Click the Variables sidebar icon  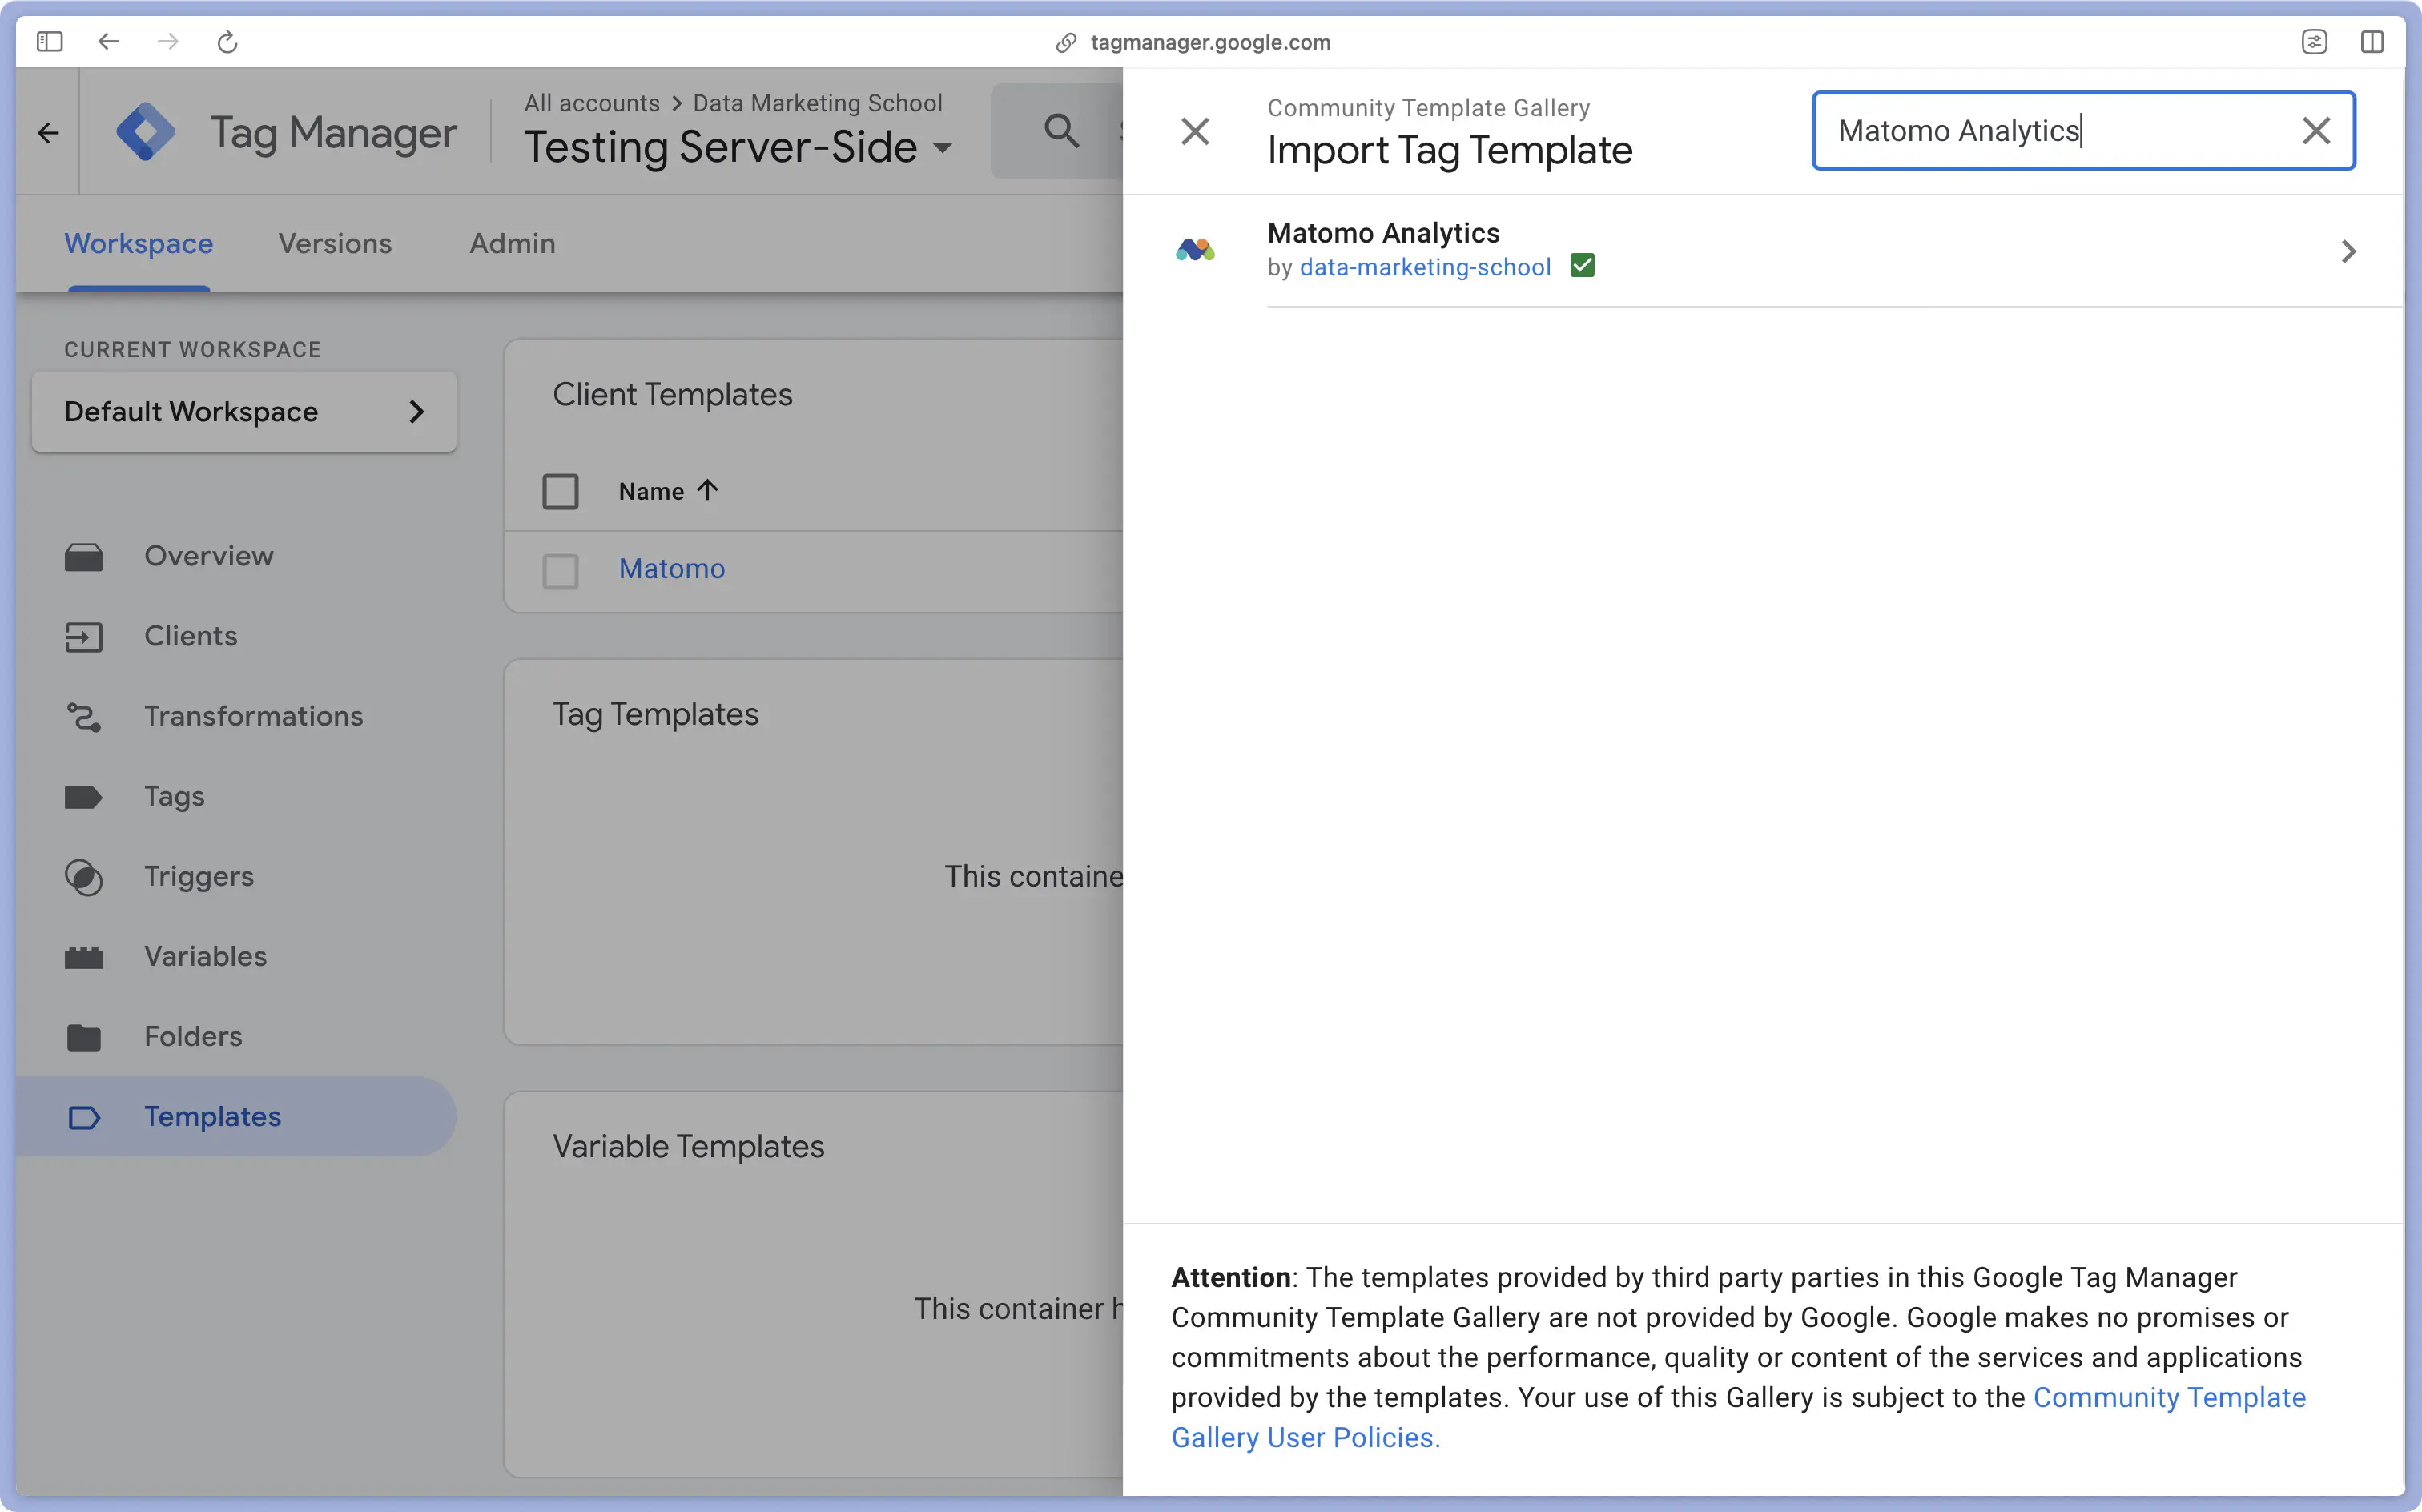click(x=83, y=956)
